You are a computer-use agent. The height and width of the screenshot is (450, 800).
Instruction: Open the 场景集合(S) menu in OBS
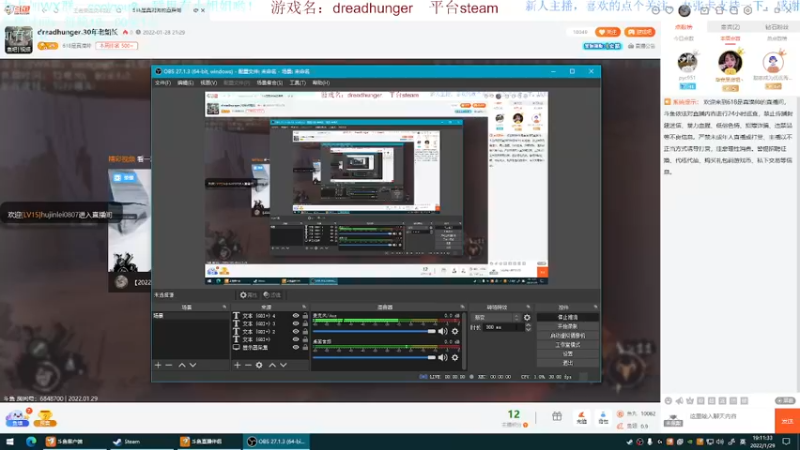pyautogui.click(x=269, y=83)
